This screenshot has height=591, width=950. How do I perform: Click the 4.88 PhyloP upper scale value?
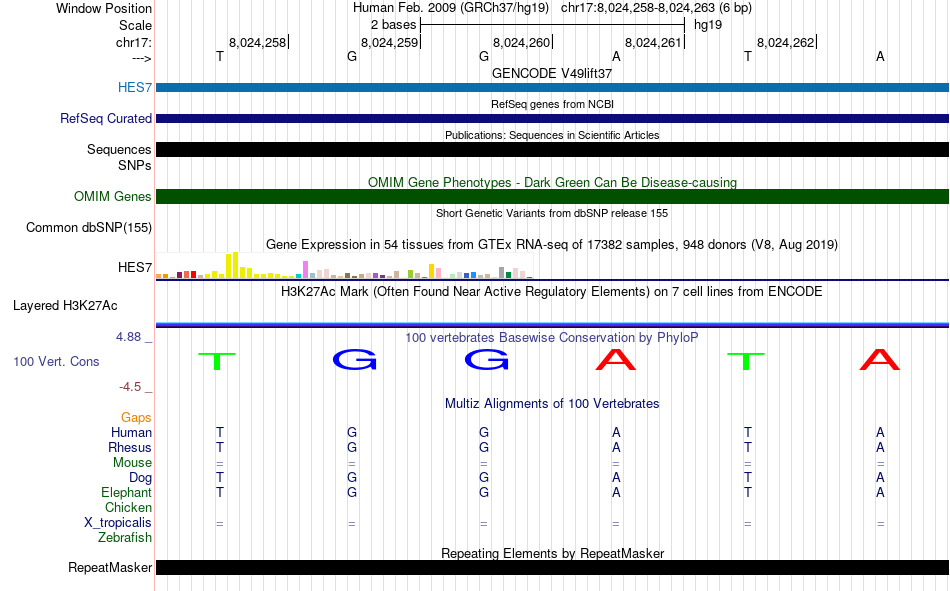[128, 337]
